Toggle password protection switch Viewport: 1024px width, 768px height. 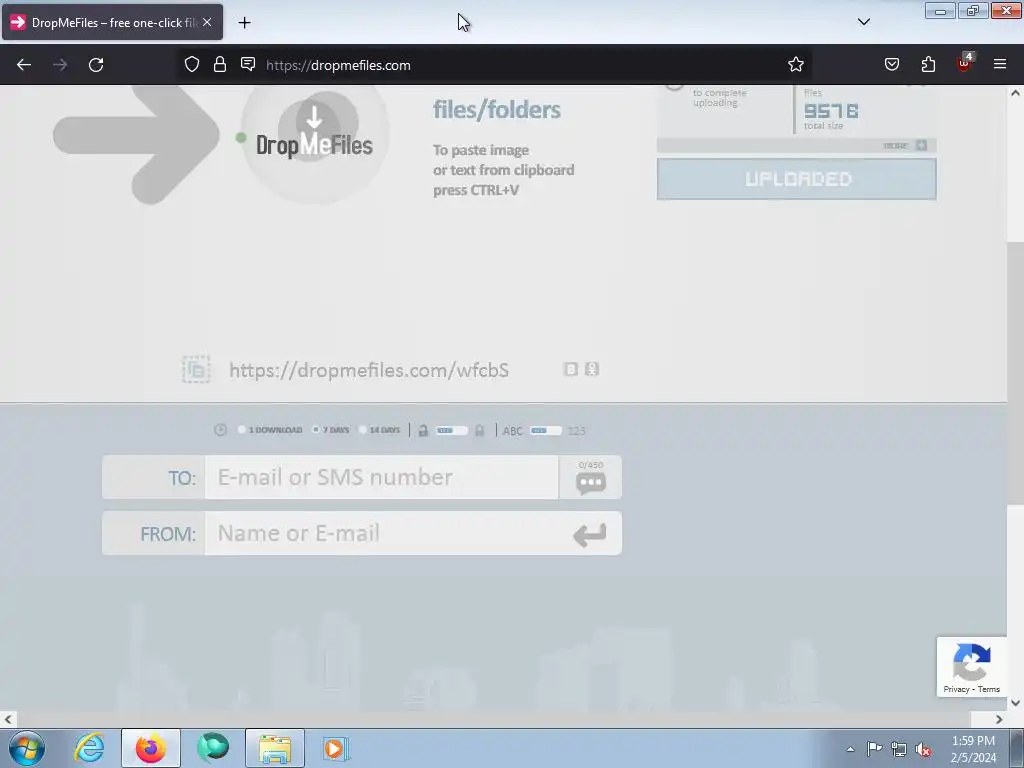[x=452, y=430]
